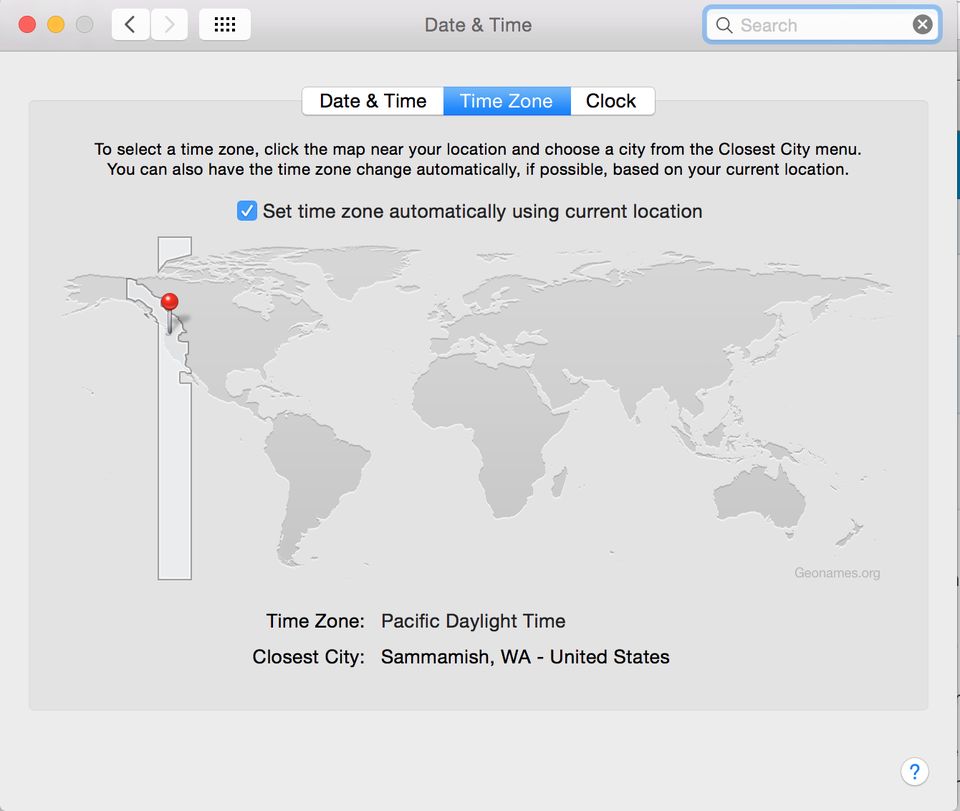Image resolution: width=960 pixels, height=811 pixels.
Task: Click the yellow minimize window button
Action: [56, 24]
